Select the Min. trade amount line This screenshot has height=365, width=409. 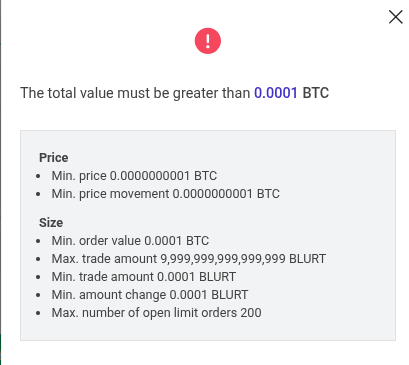(x=143, y=277)
